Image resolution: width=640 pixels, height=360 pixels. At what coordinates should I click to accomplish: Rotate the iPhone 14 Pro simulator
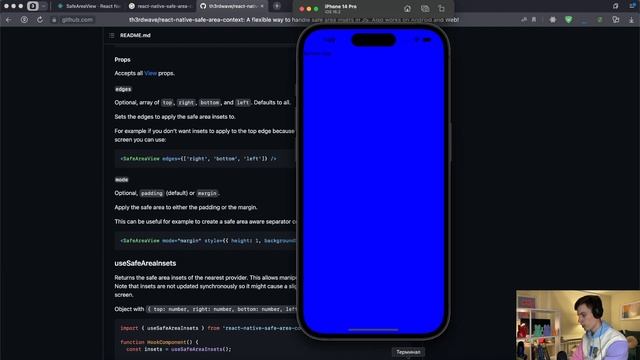tap(442, 9)
